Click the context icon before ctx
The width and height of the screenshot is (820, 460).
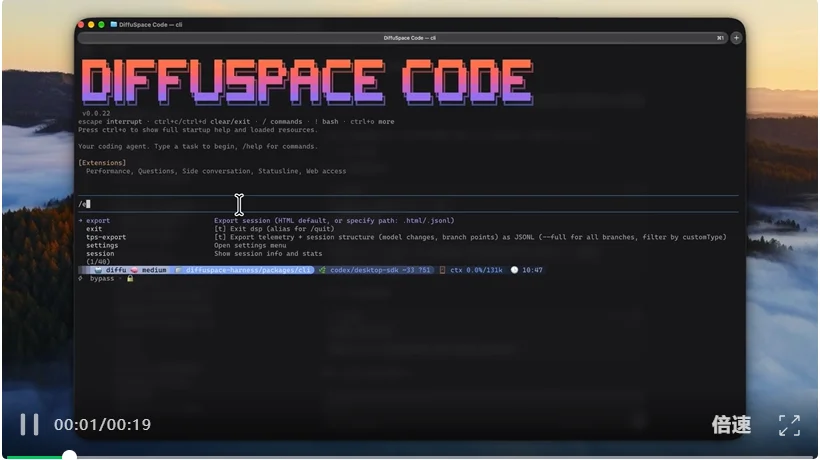(442, 270)
